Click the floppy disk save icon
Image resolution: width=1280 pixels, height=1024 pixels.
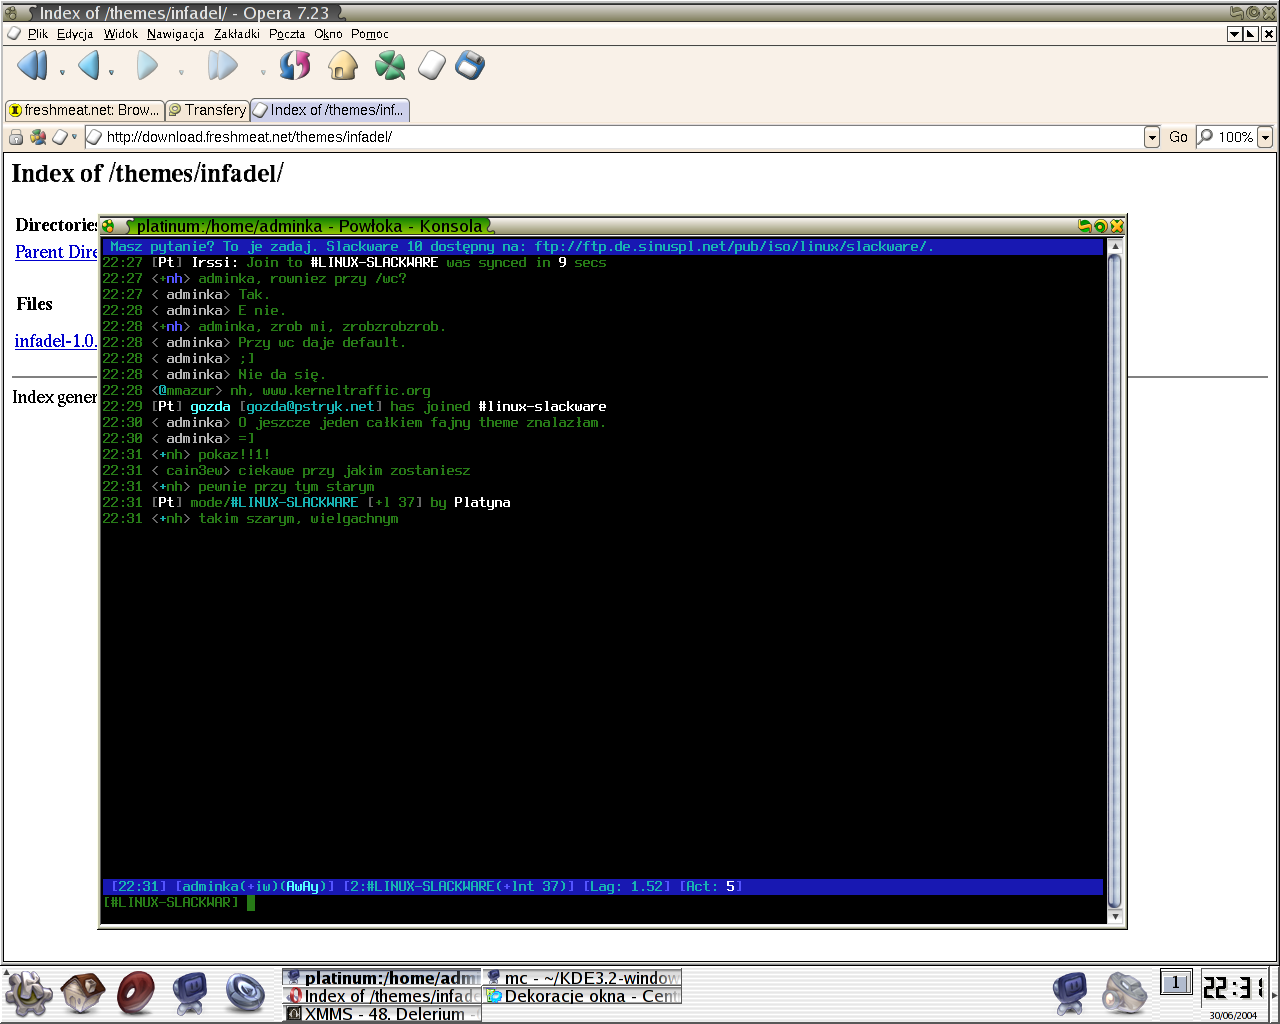(x=470, y=66)
